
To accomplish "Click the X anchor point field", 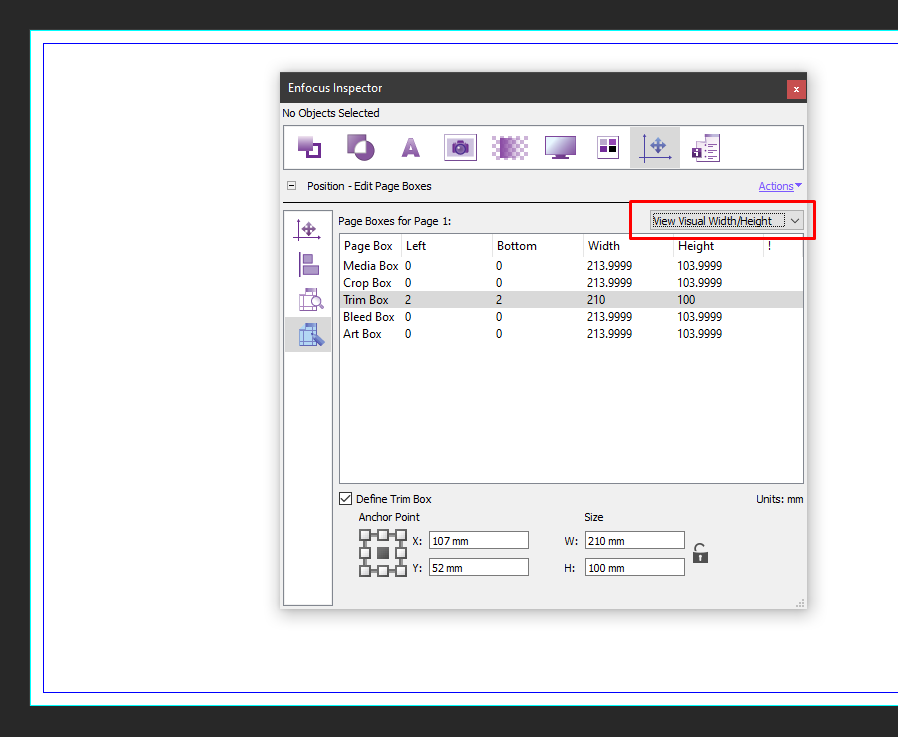I will [x=479, y=541].
